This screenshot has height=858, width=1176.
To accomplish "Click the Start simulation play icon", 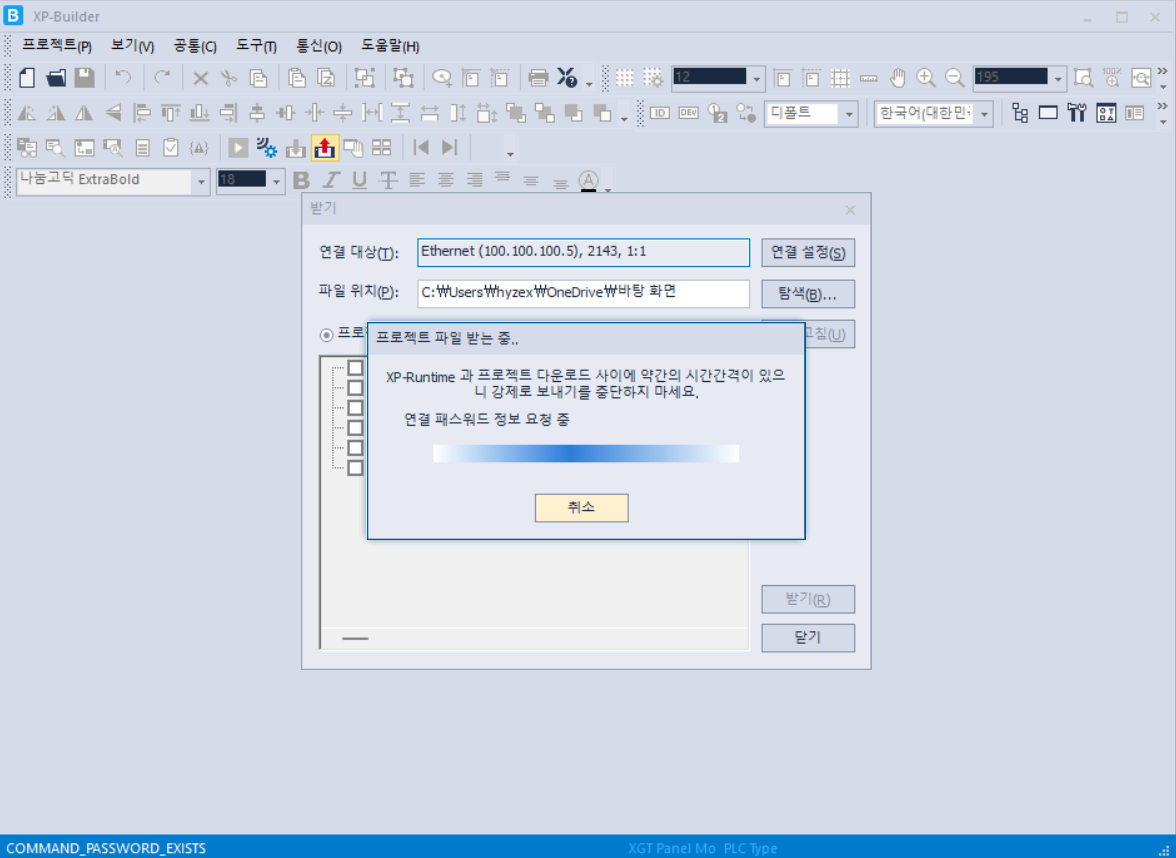I will click(238, 148).
